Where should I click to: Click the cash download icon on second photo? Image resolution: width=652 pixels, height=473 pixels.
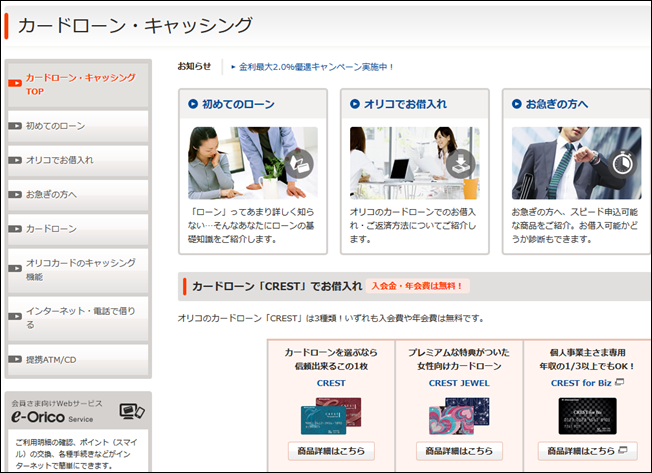461,164
